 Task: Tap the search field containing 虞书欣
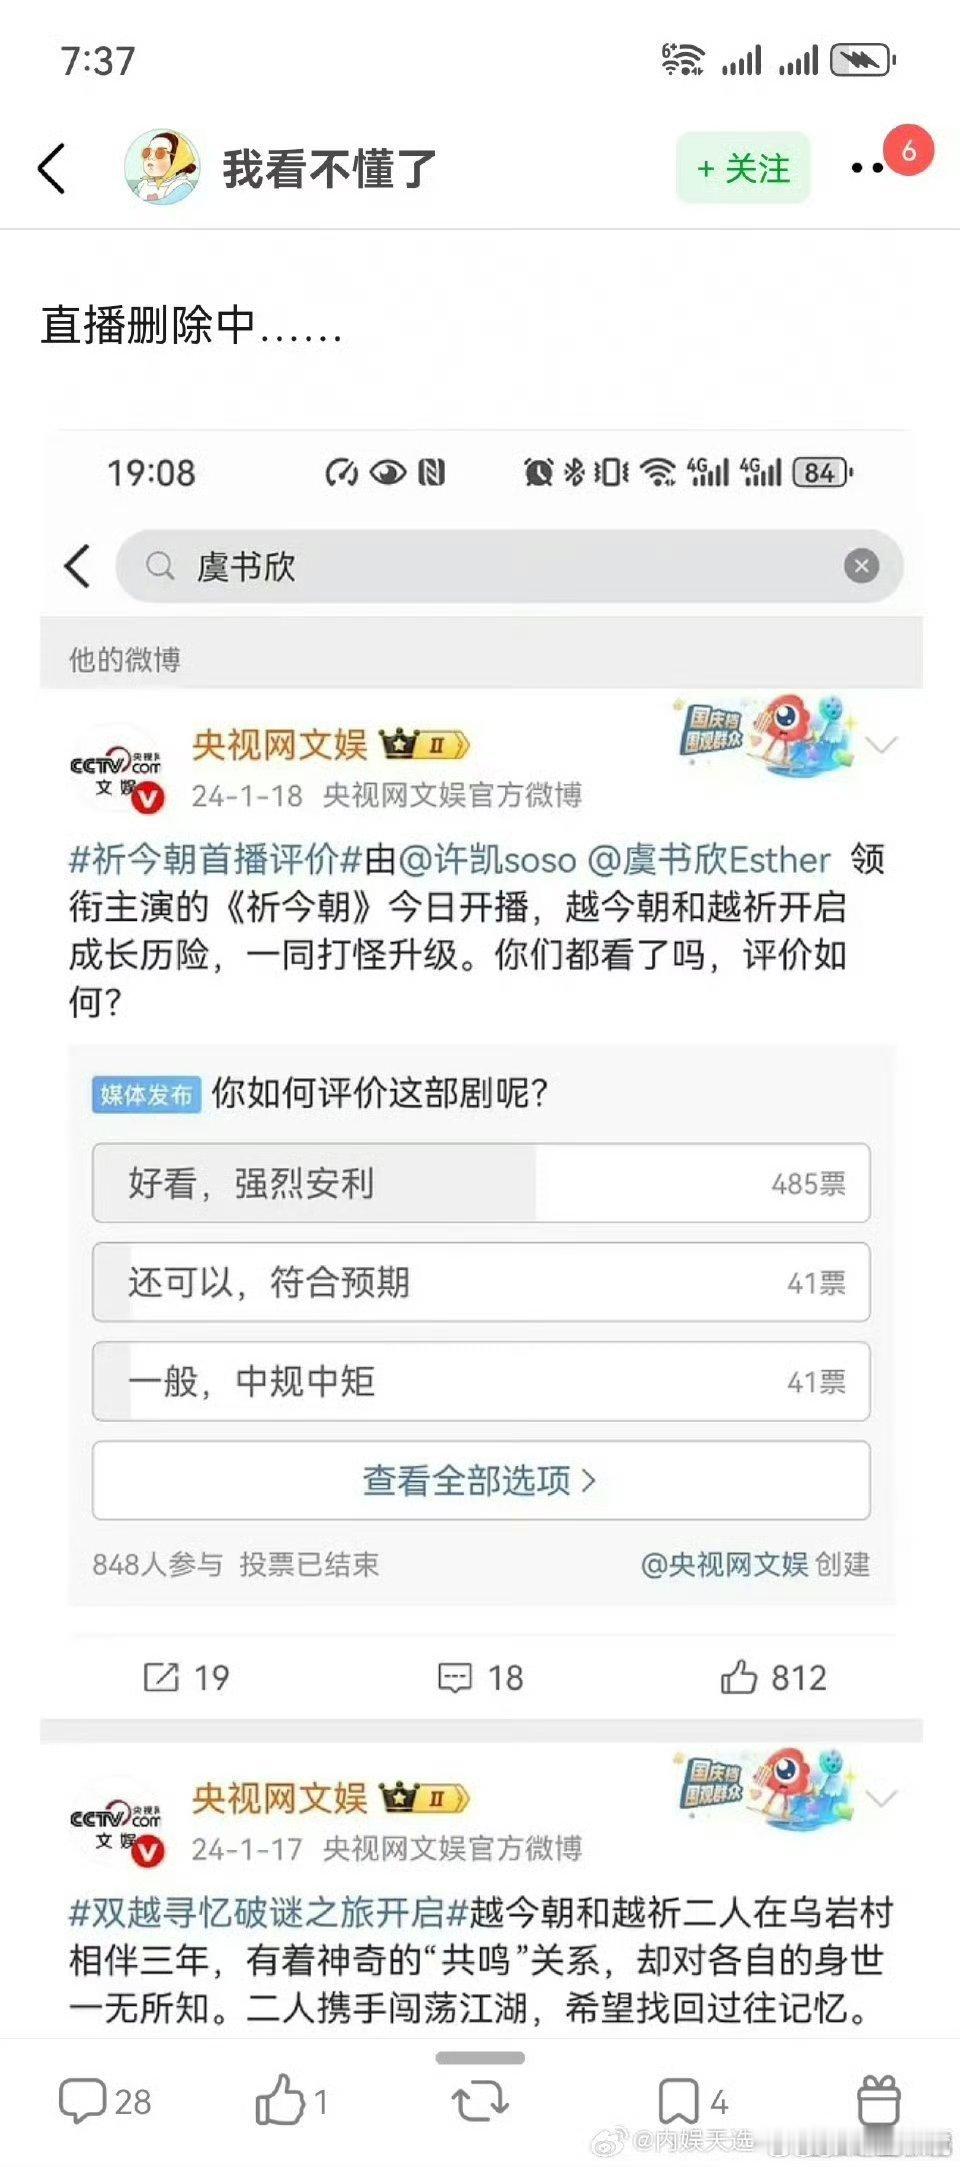510,566
